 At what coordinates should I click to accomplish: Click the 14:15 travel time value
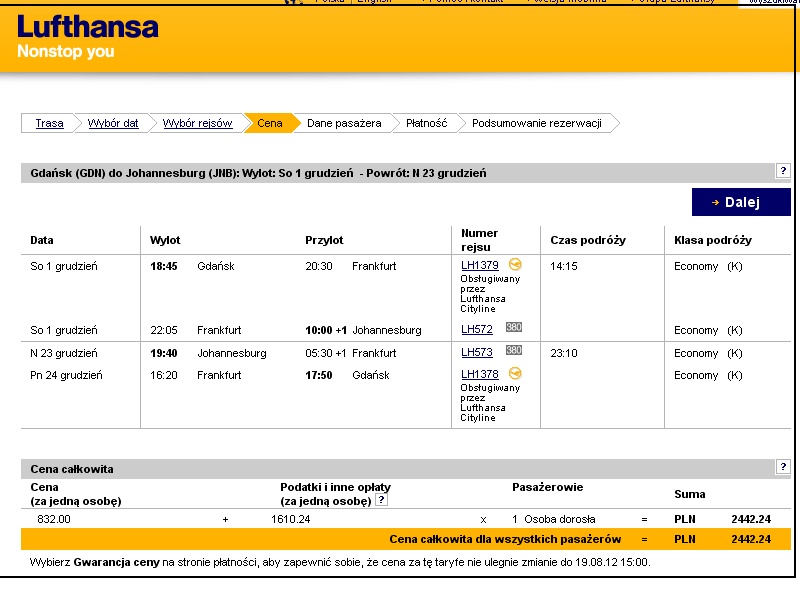click(x=564, y=266)
